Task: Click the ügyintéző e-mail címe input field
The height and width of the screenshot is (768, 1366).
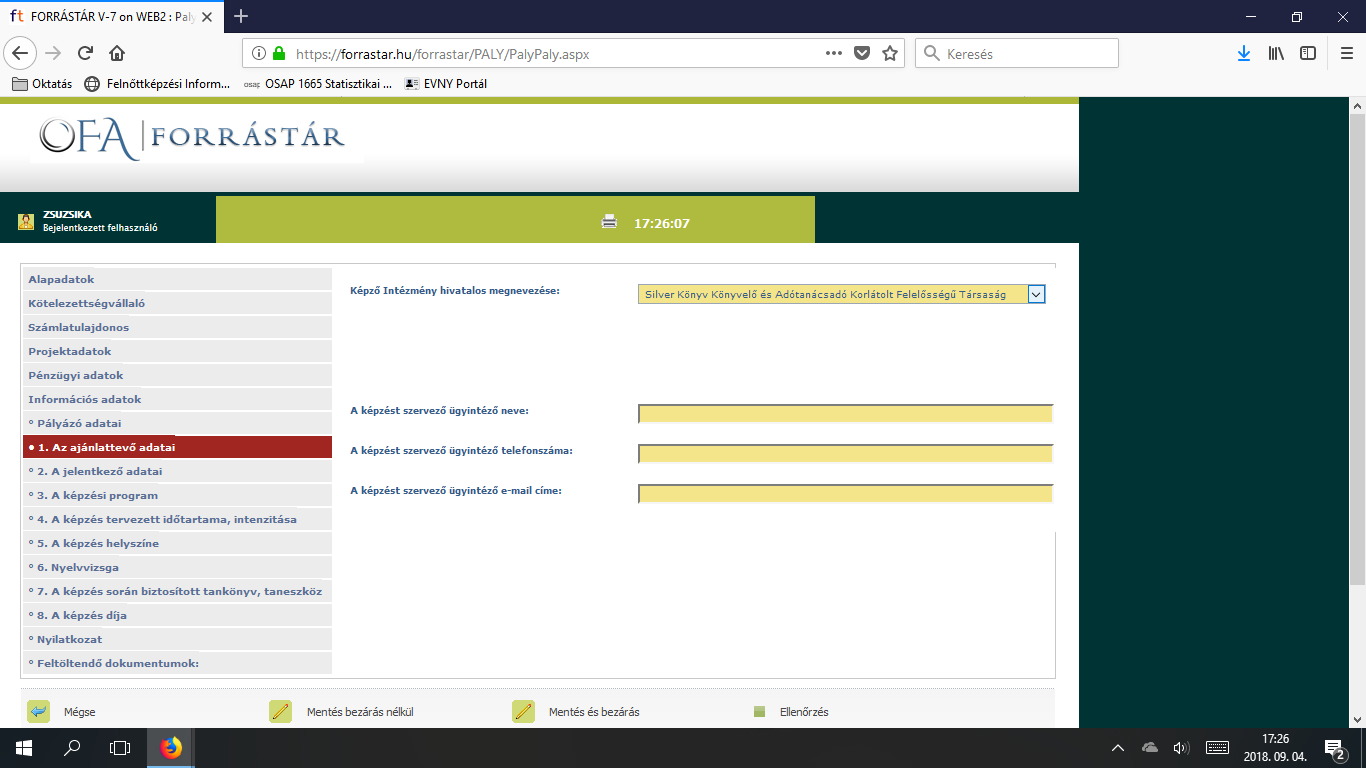Action: (x=846, y=494)
